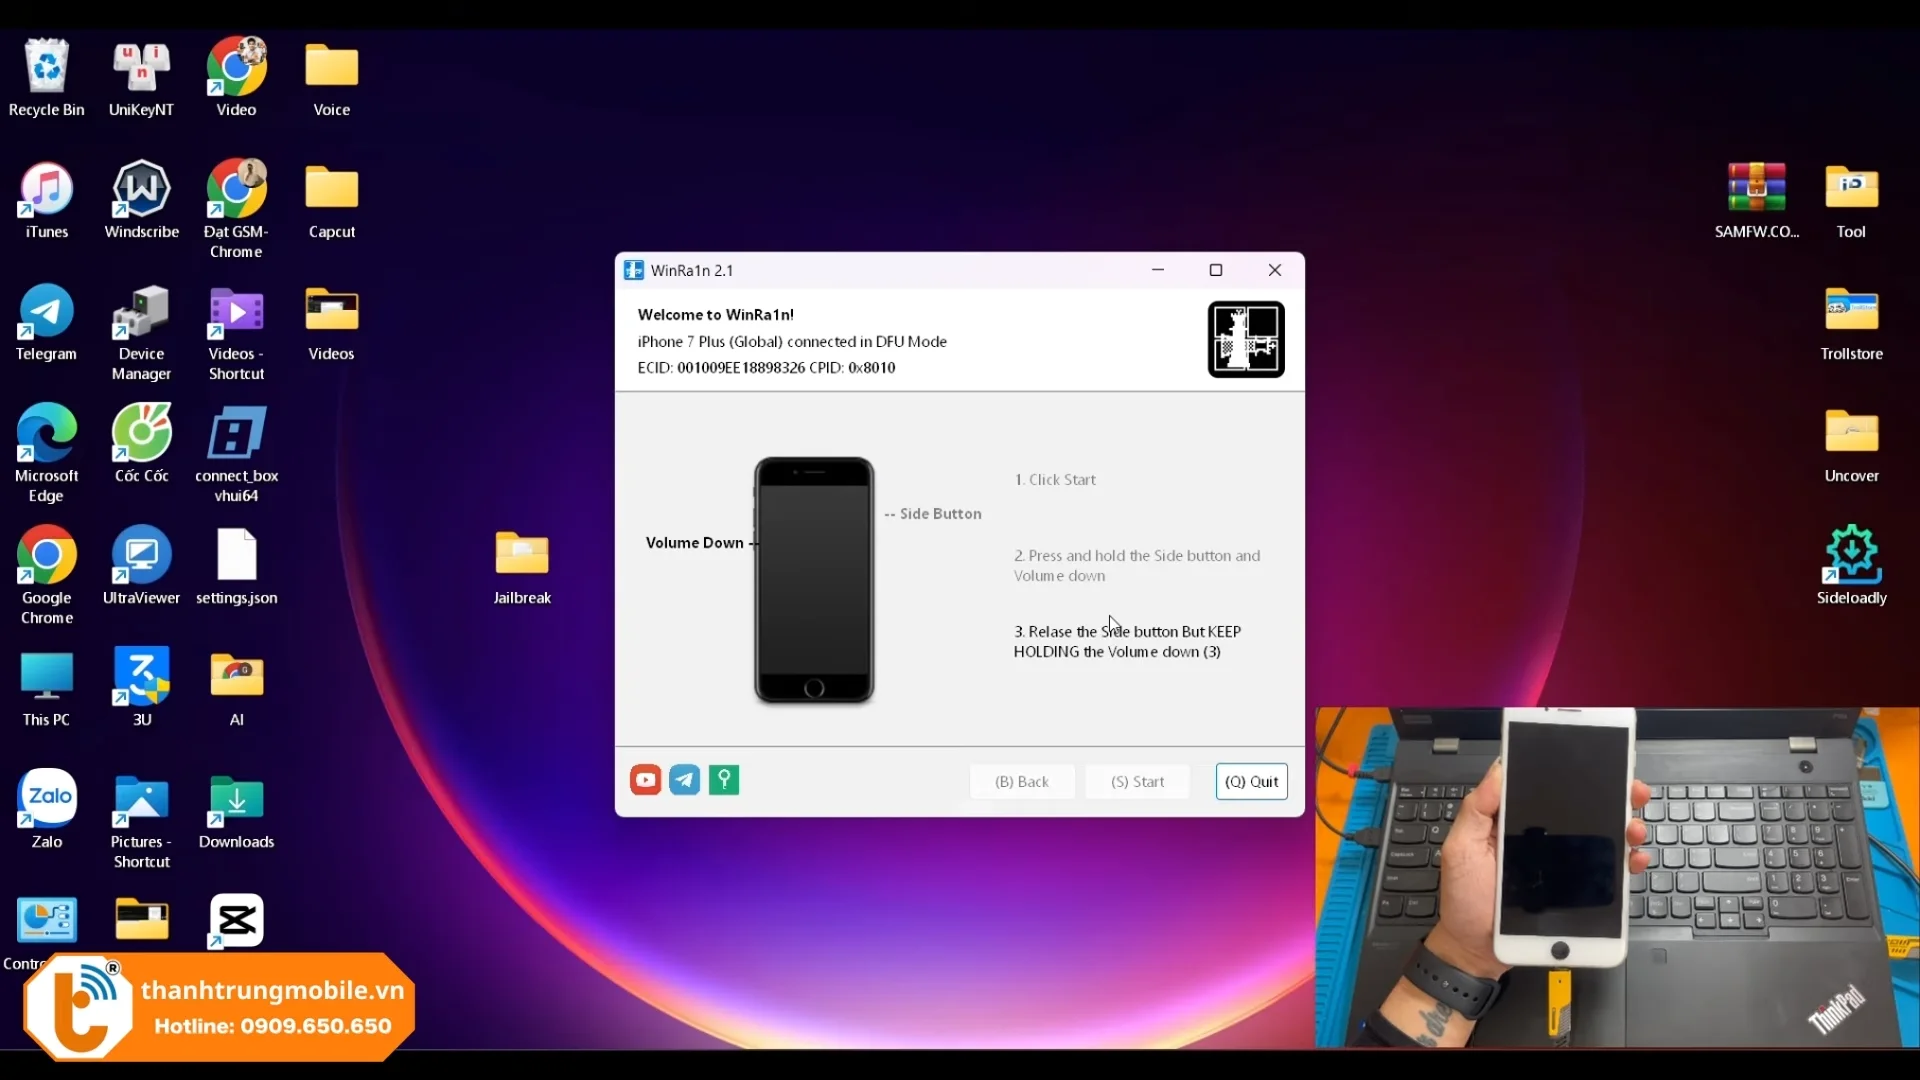The image size is (1920, 1080).
Task: Select the iTunes desktop icon
Action: pos(47,200)
